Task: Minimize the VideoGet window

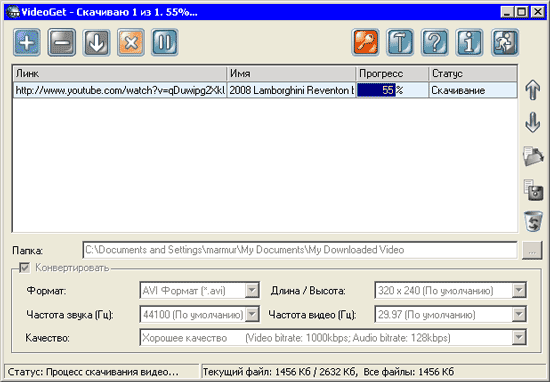Action: [507, 12]
